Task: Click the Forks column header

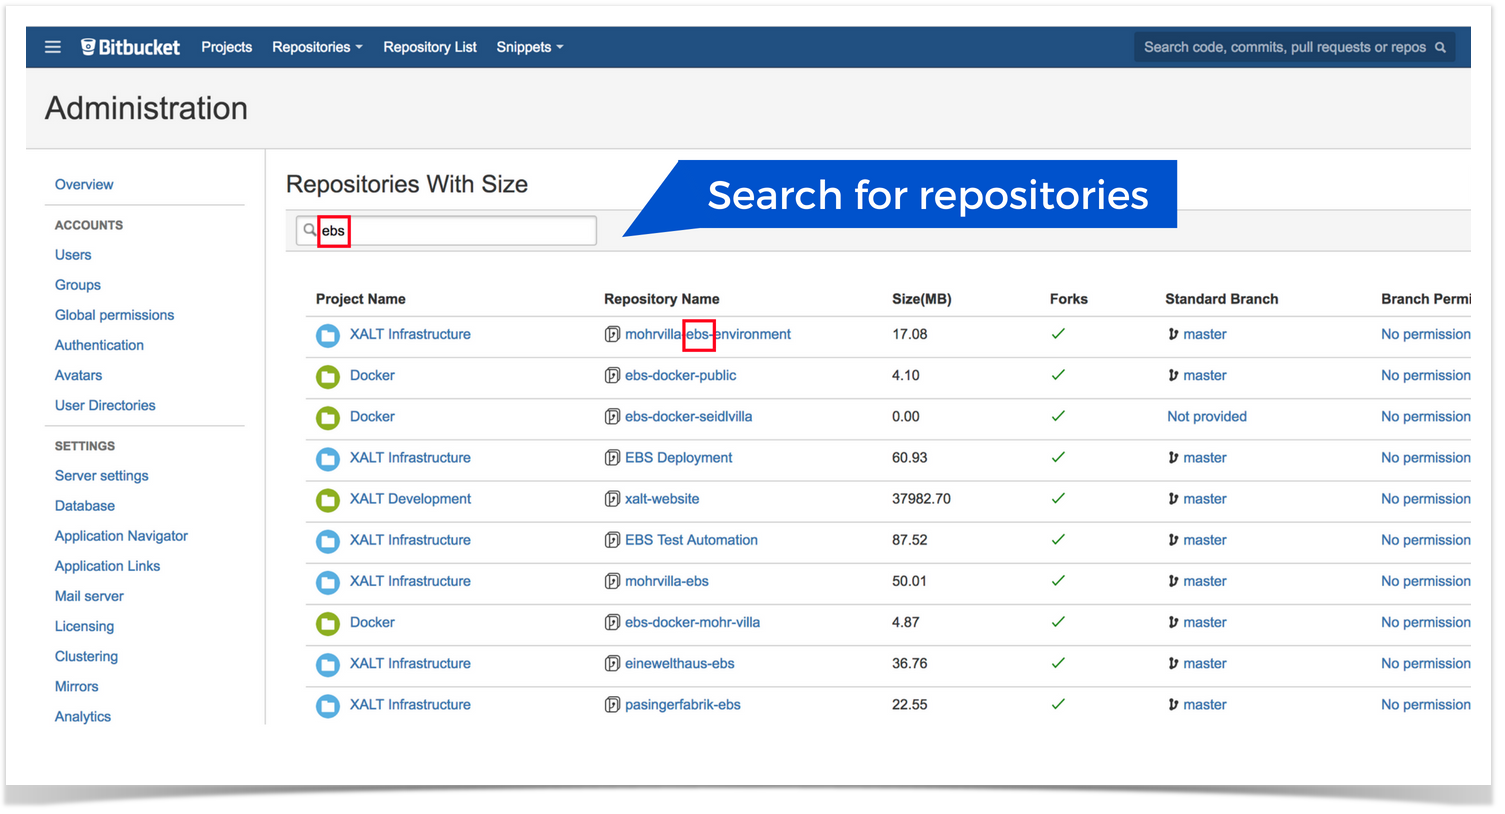Action: (1069, 298)
